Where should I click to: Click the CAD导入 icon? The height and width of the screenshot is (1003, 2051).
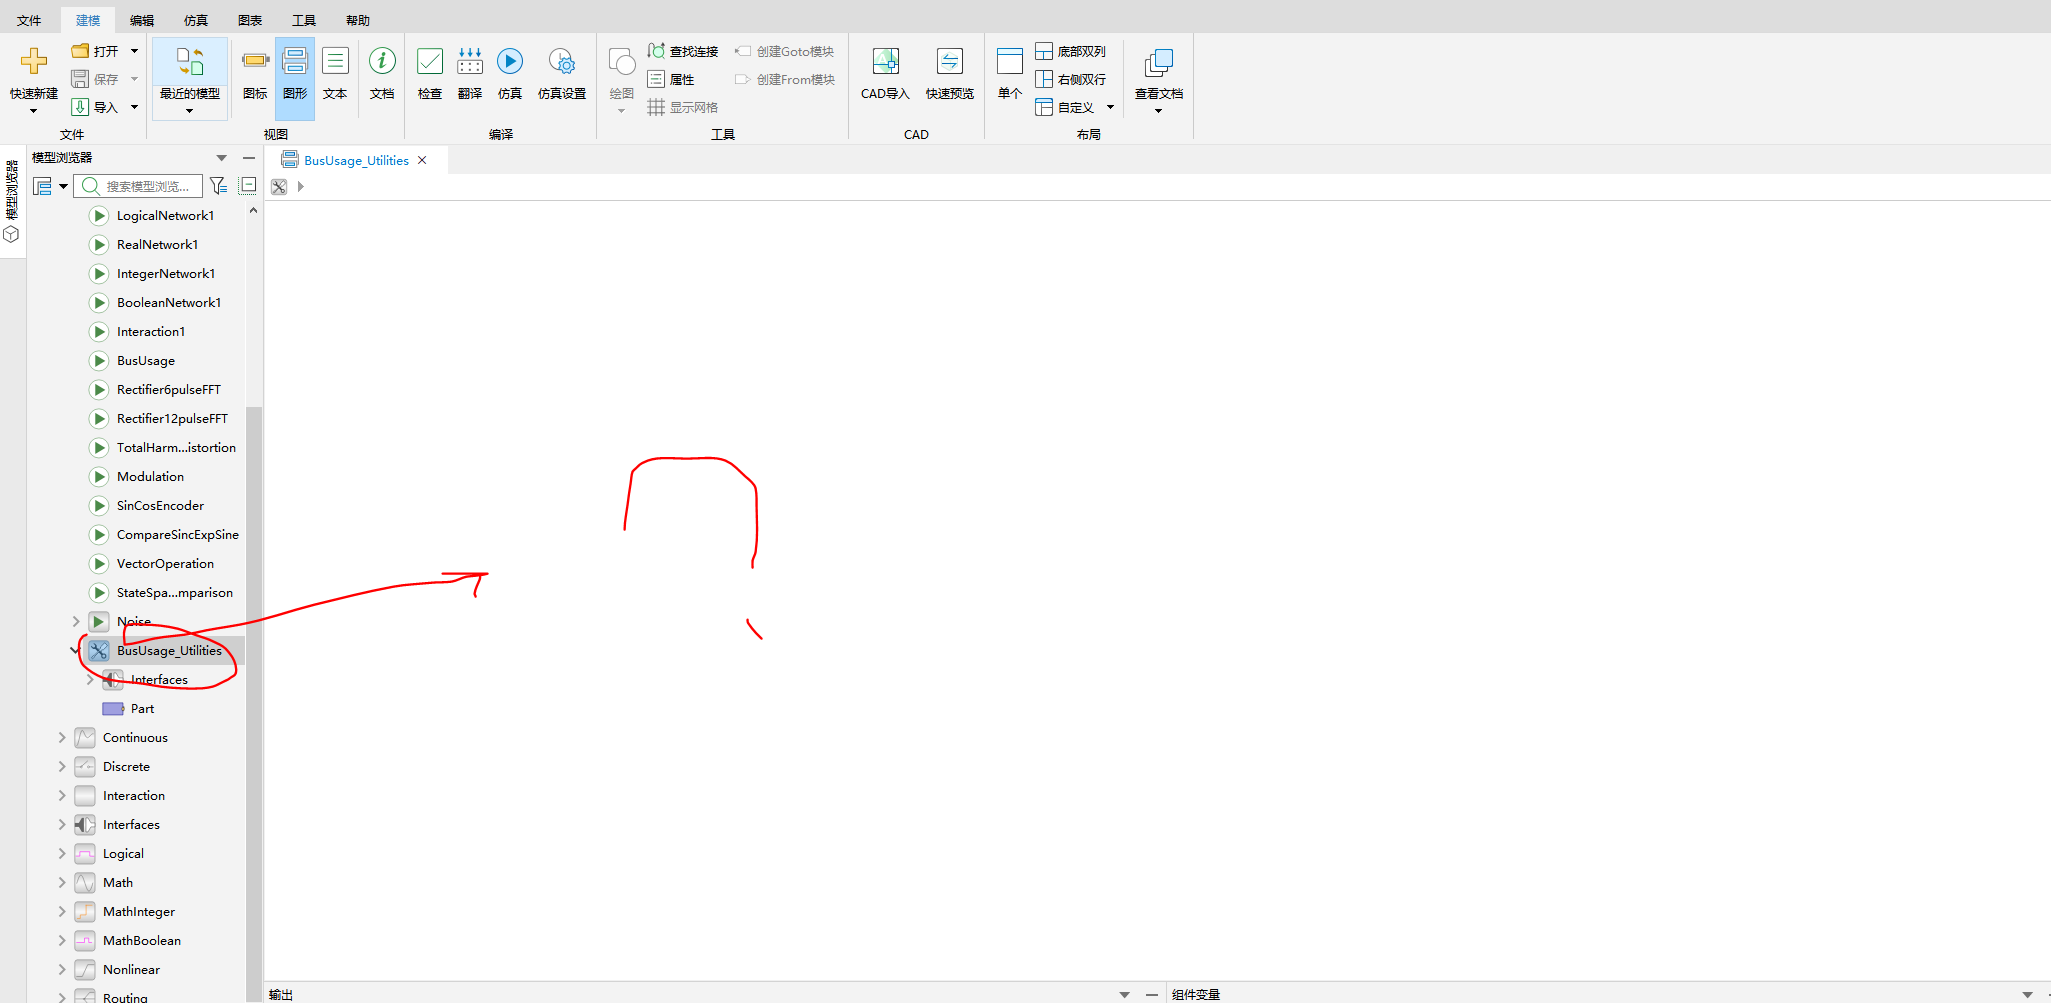[886, 61]
